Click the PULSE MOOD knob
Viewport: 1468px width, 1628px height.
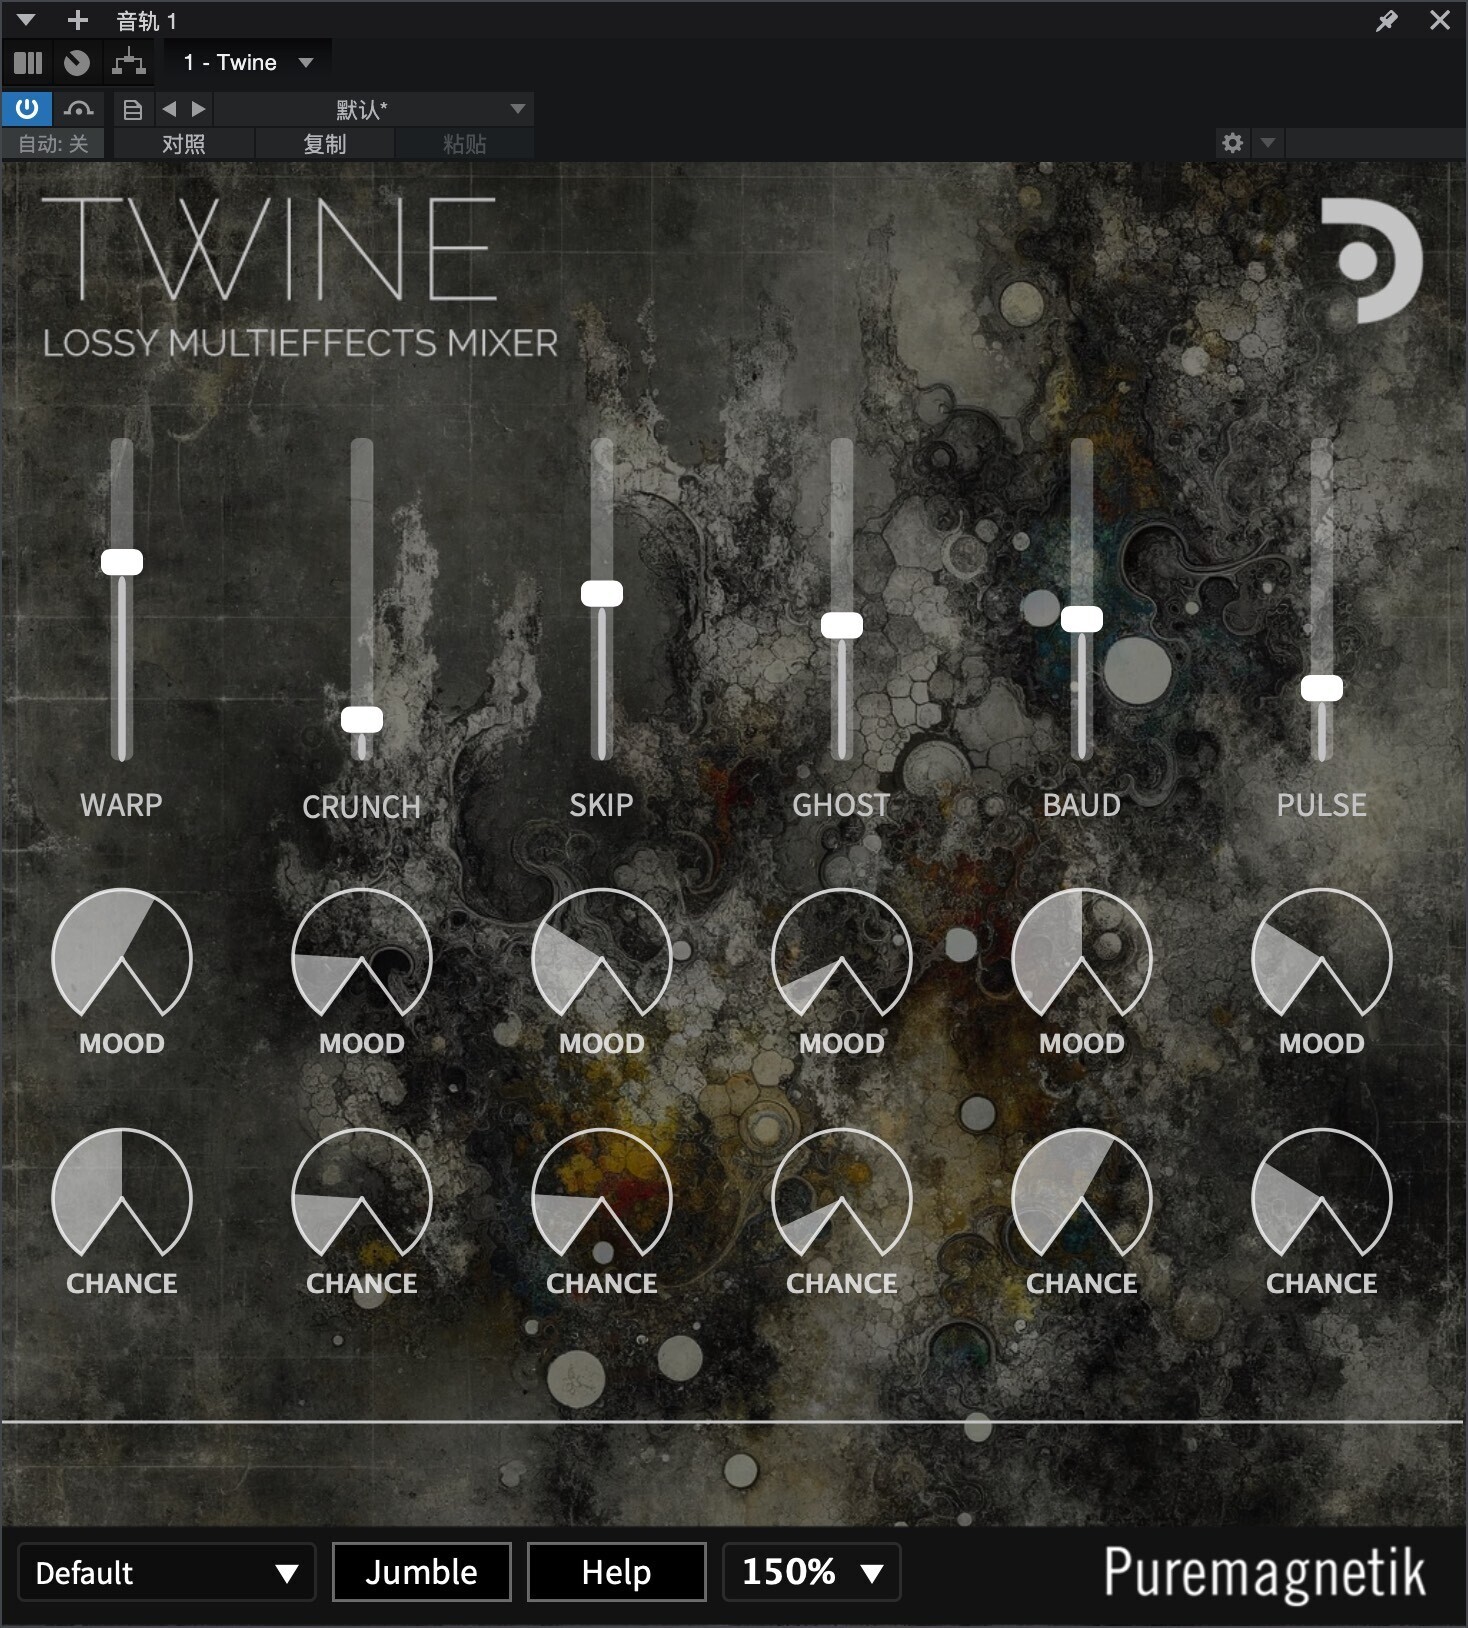coord(1322,953)
